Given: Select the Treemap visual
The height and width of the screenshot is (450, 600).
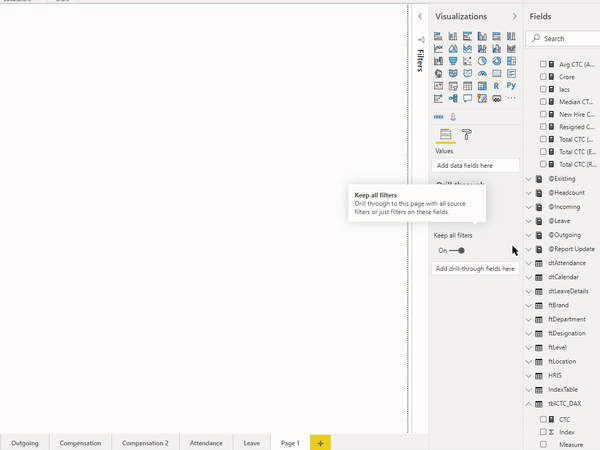Looking at the screenshot, I should pos(511,61).
